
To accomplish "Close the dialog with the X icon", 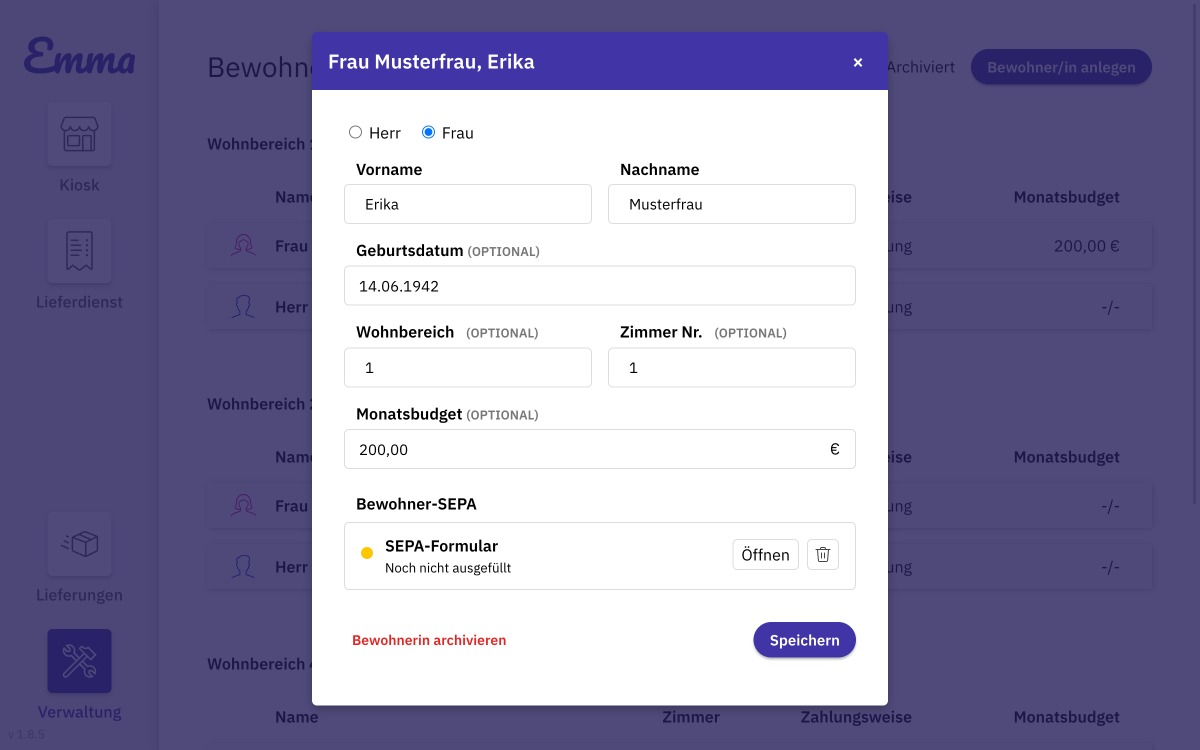I will pos(857,62).
